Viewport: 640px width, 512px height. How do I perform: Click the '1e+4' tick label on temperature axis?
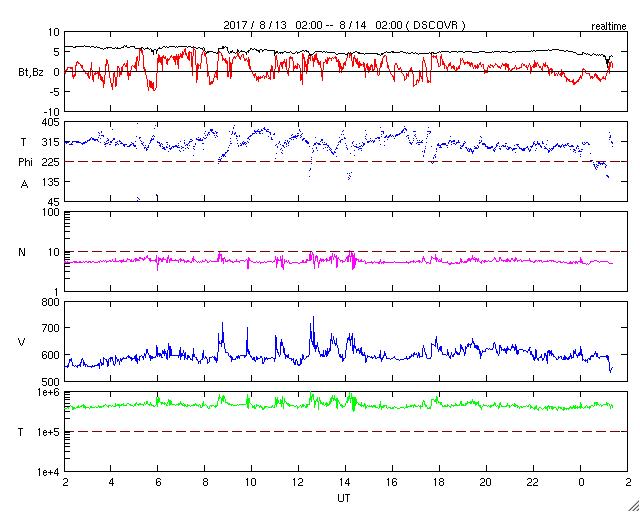pos(49,472)
